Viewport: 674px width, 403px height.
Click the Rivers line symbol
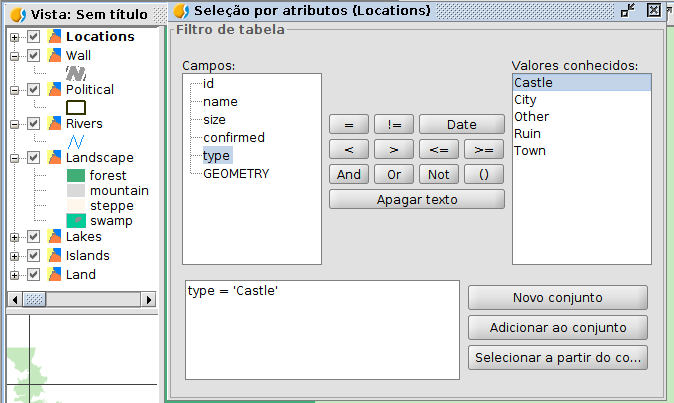(x=76, y=141)
